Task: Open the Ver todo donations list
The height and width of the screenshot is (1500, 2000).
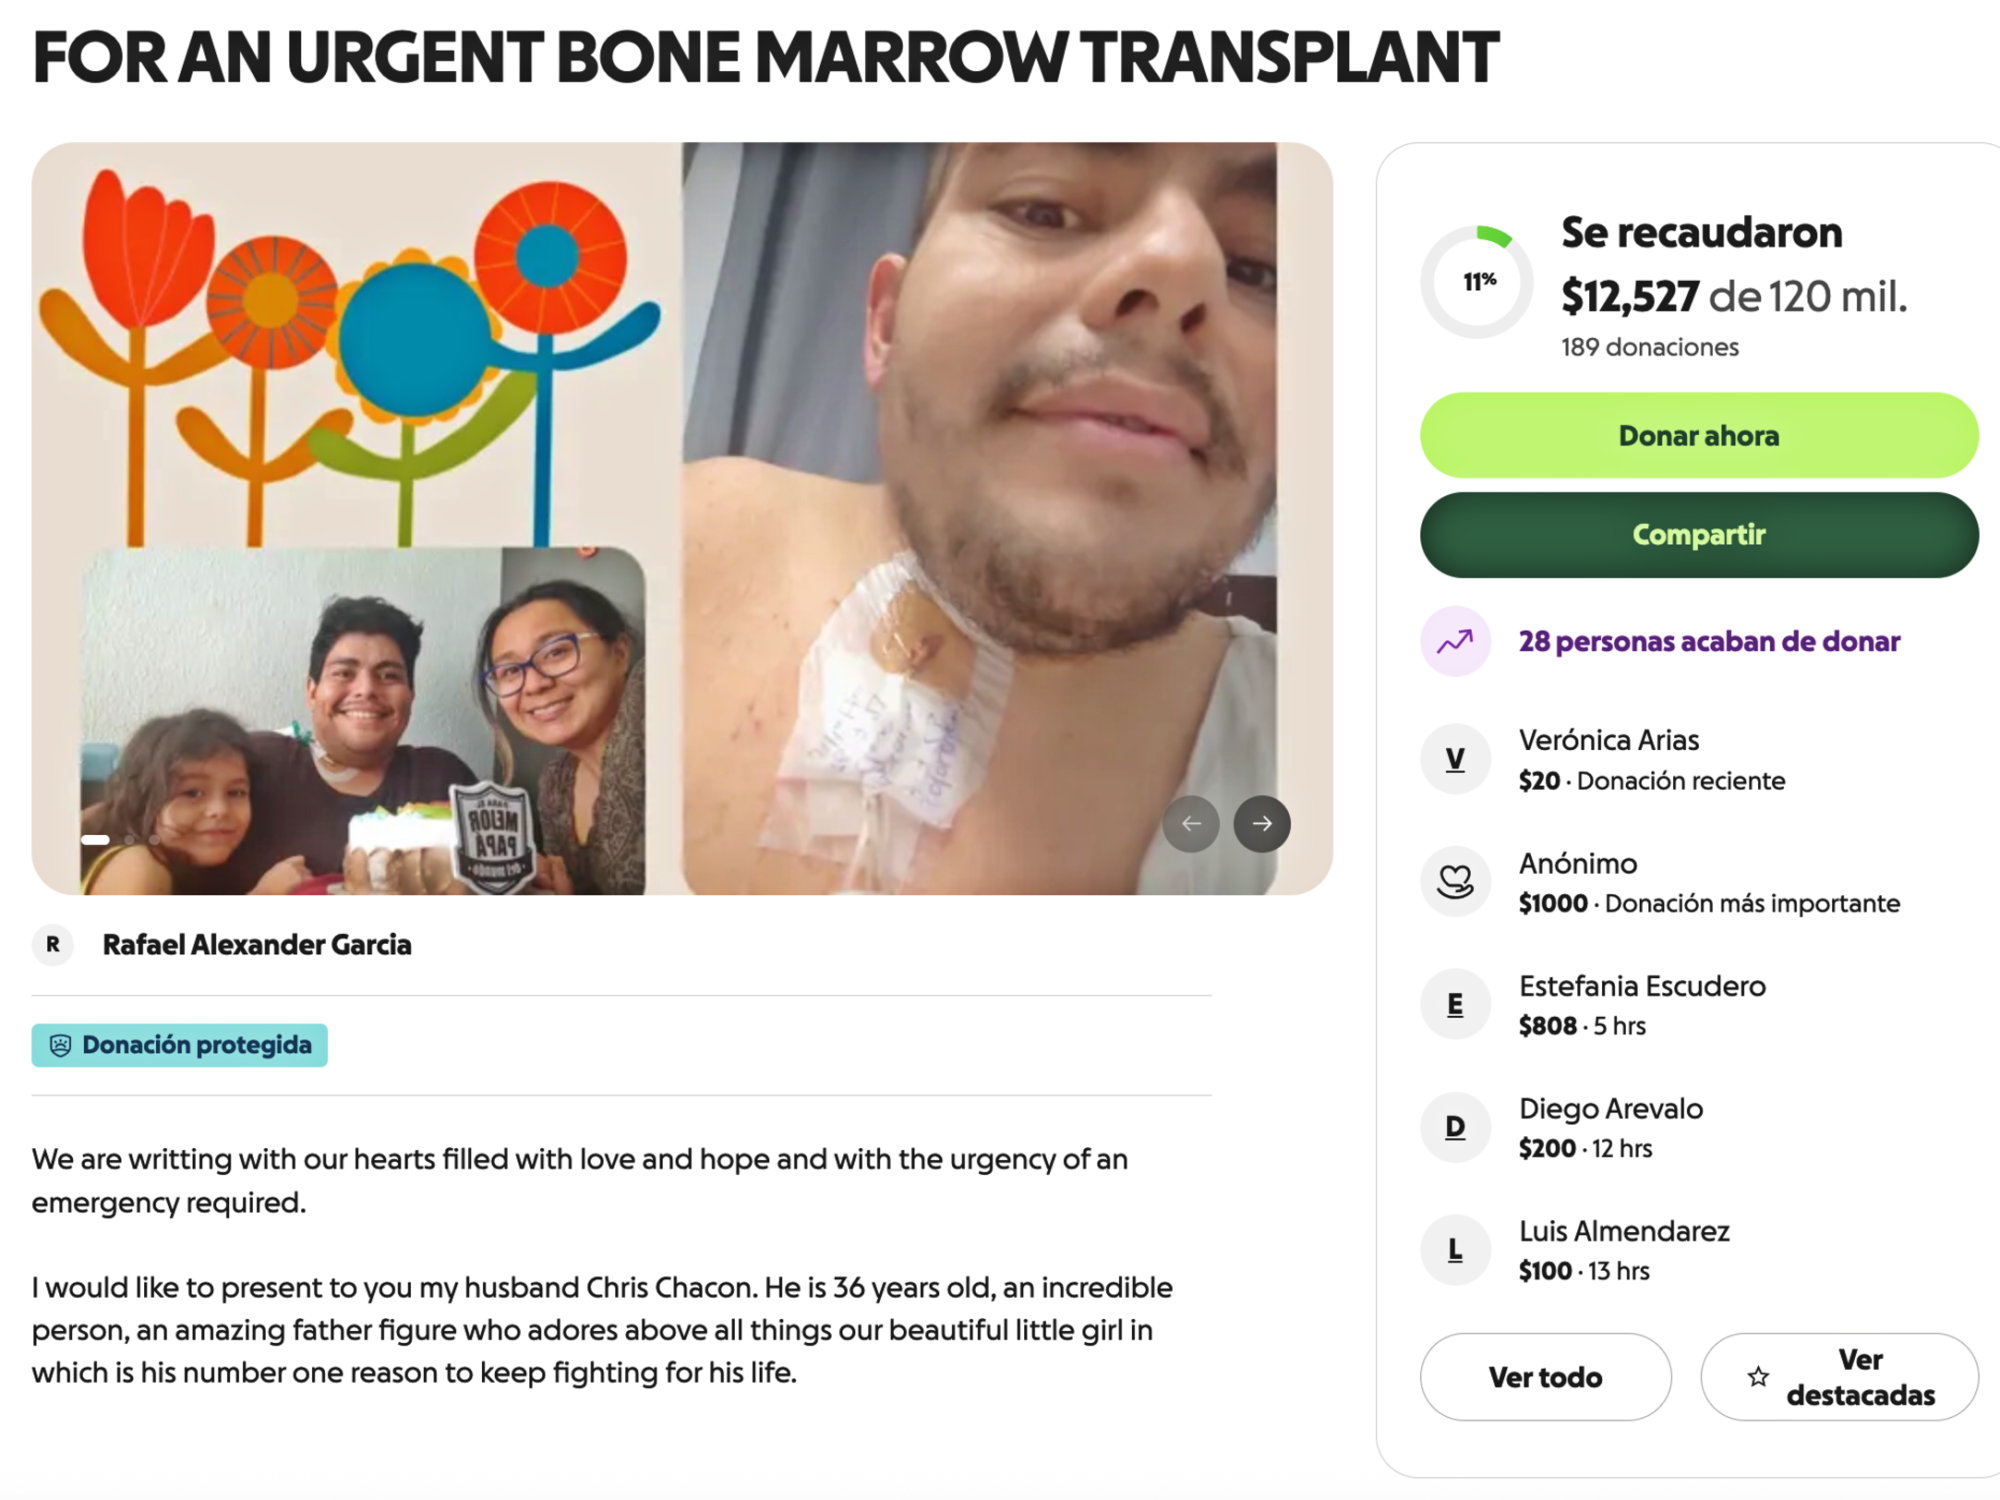Action: pos(1545,1377)
